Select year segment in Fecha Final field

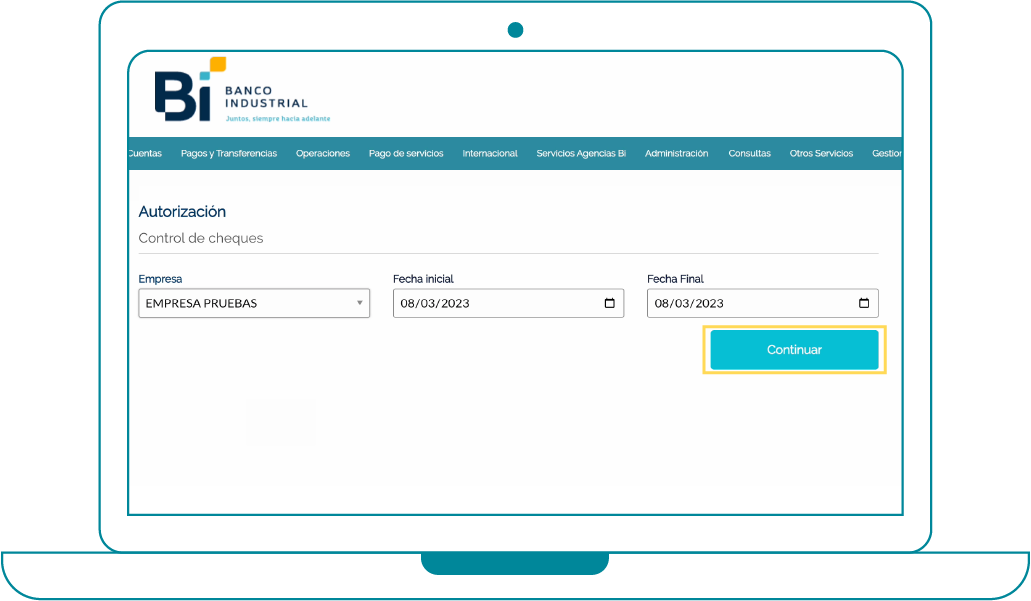[x=708, y=304]
